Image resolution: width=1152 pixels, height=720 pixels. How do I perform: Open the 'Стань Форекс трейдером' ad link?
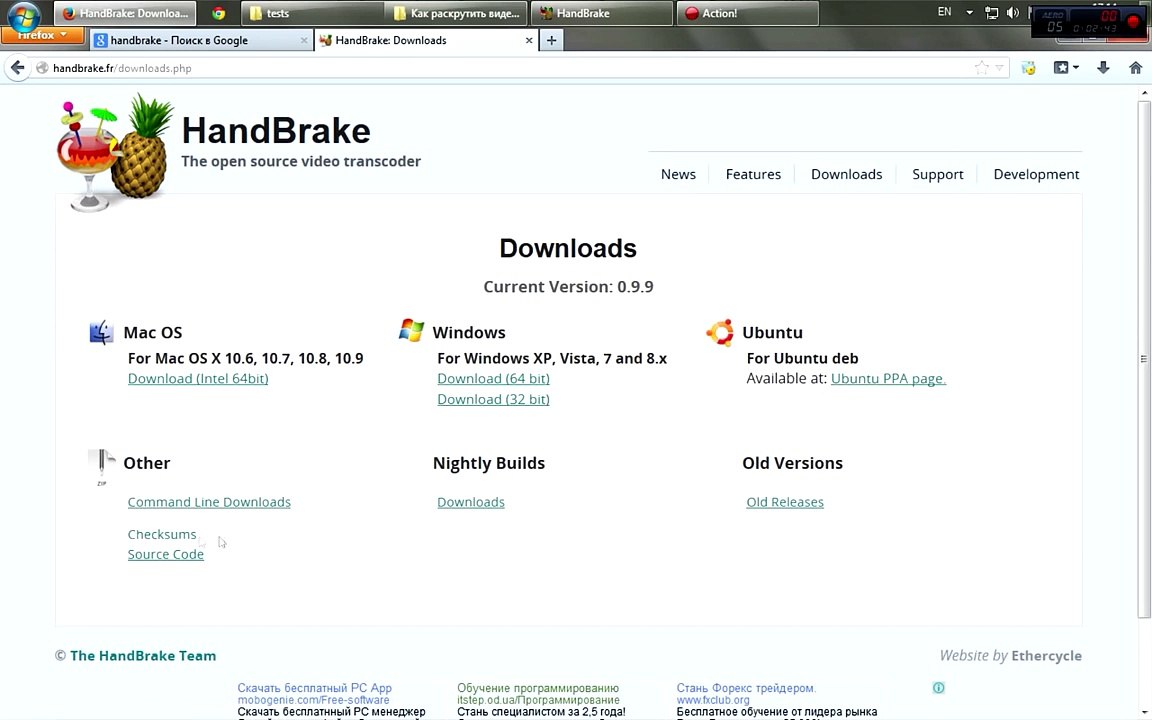coord(746,688)
